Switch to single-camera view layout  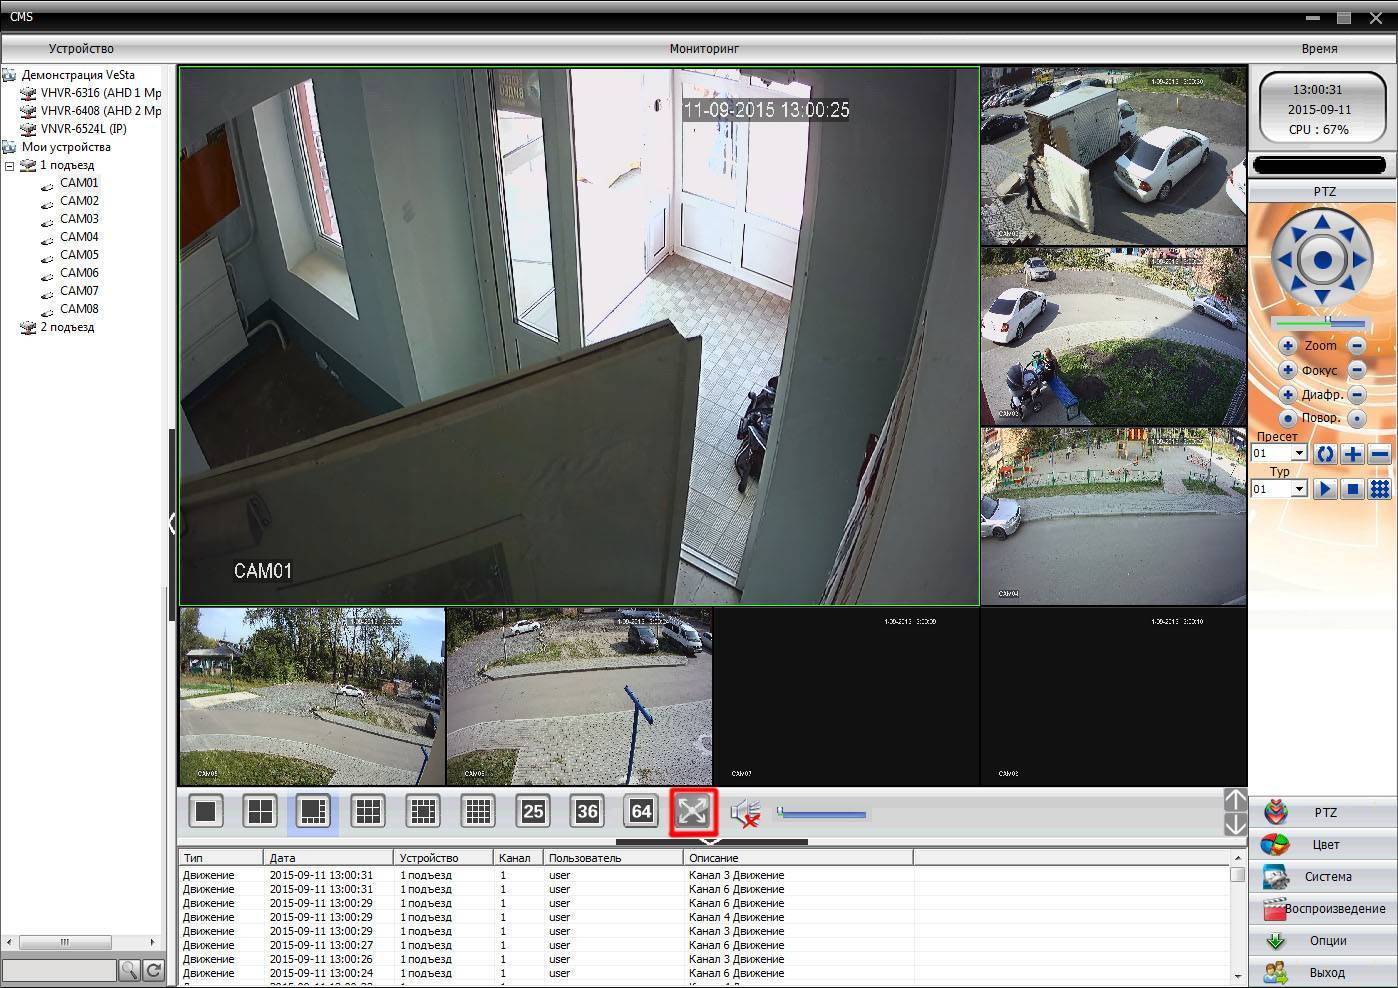[206, 811]
